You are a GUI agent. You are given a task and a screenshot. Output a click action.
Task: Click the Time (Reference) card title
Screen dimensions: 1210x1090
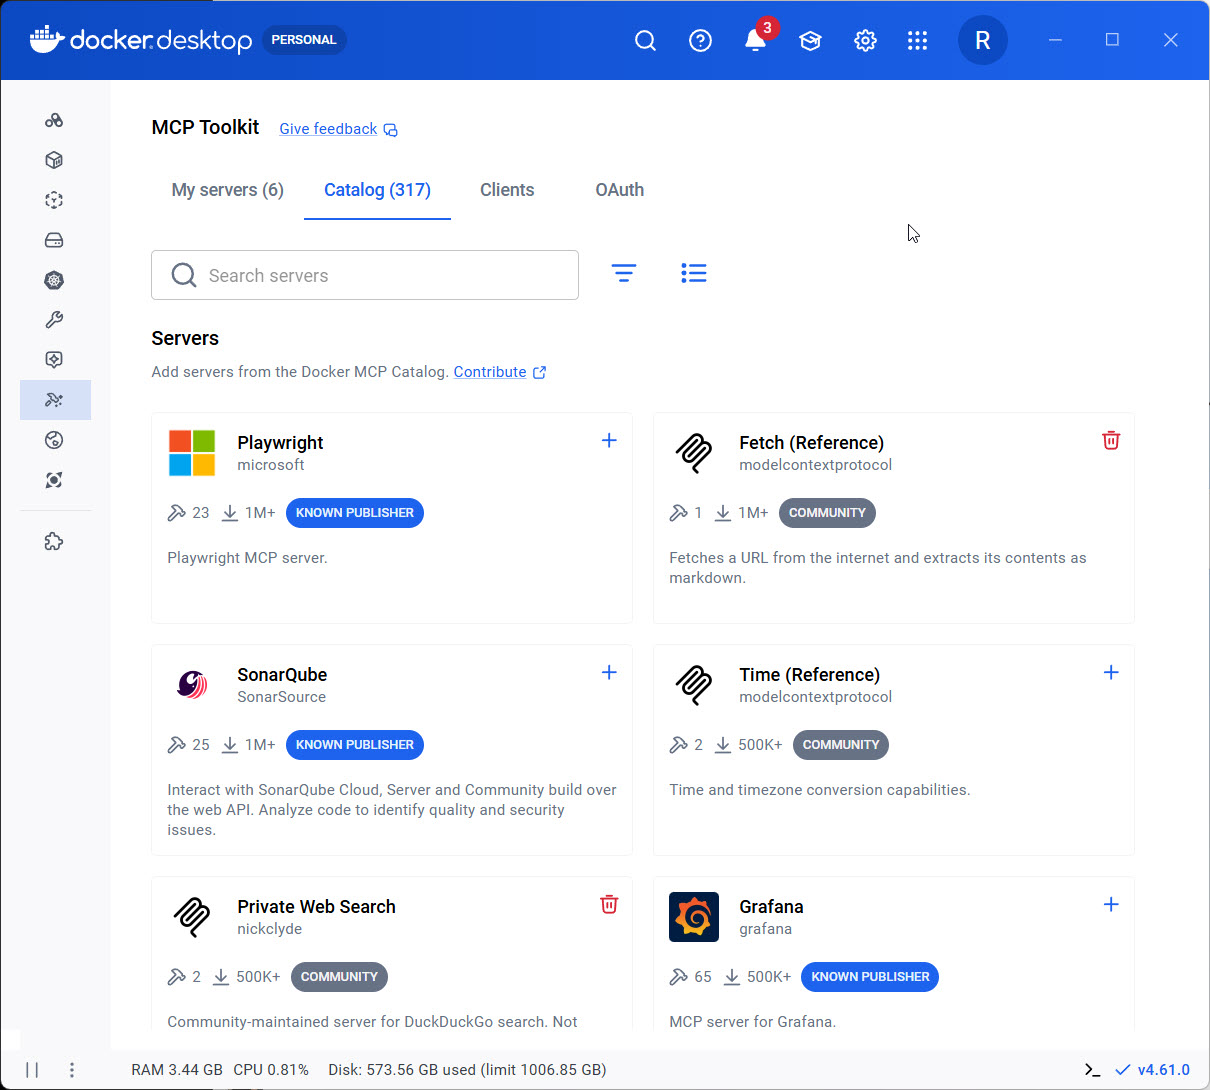pyautogui.click(x=810, y=675)
